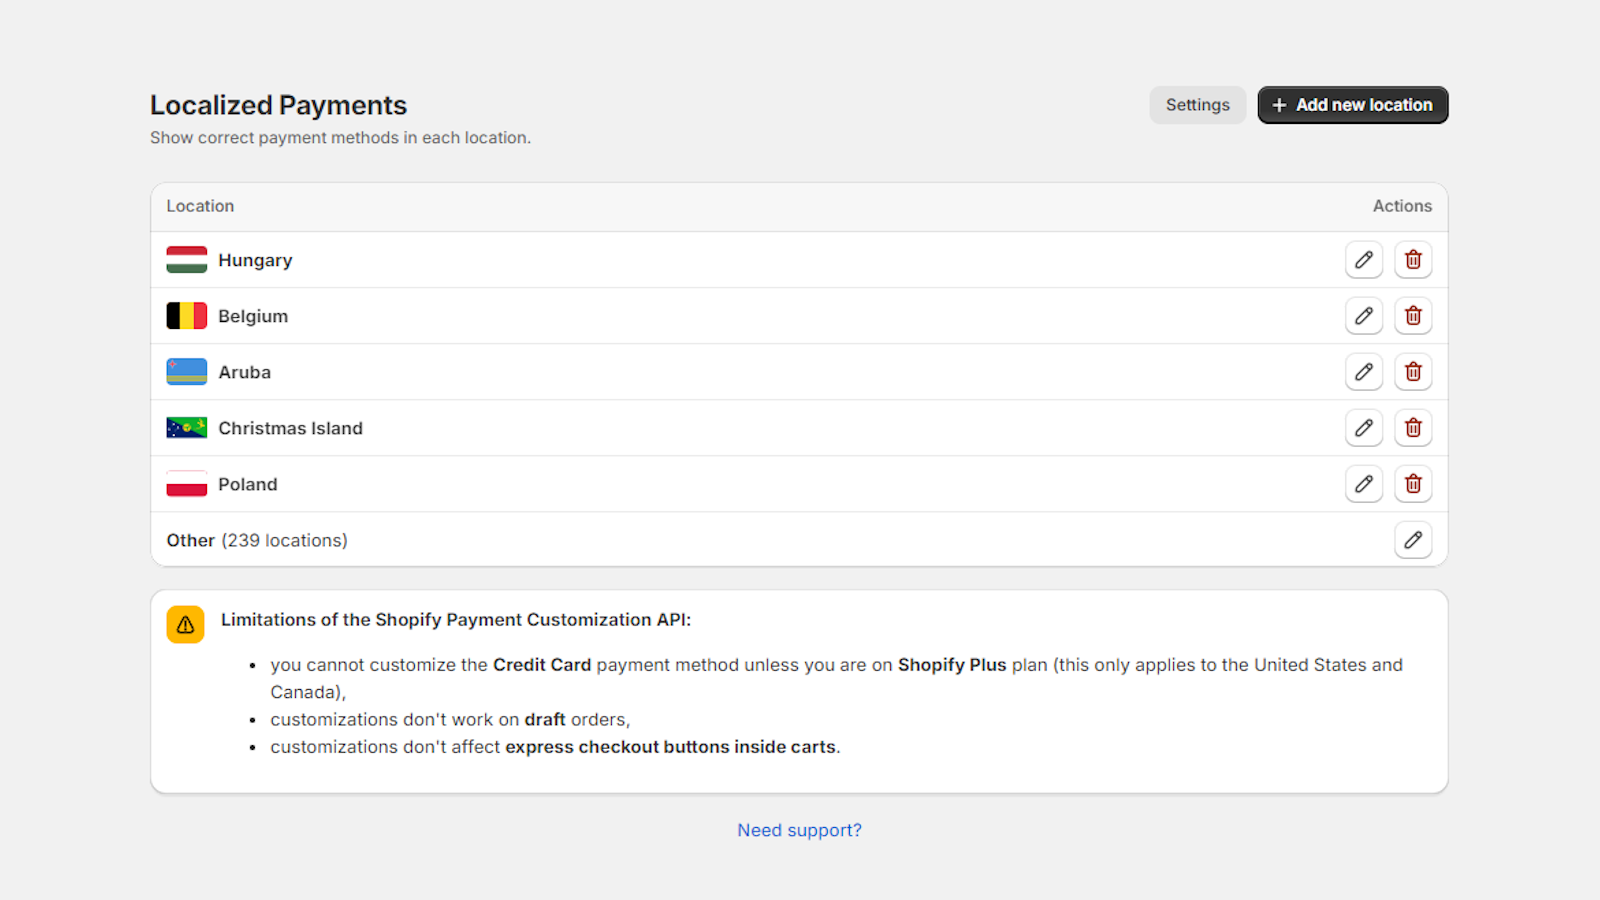Click the Hungary flag image

click(186, 259)
